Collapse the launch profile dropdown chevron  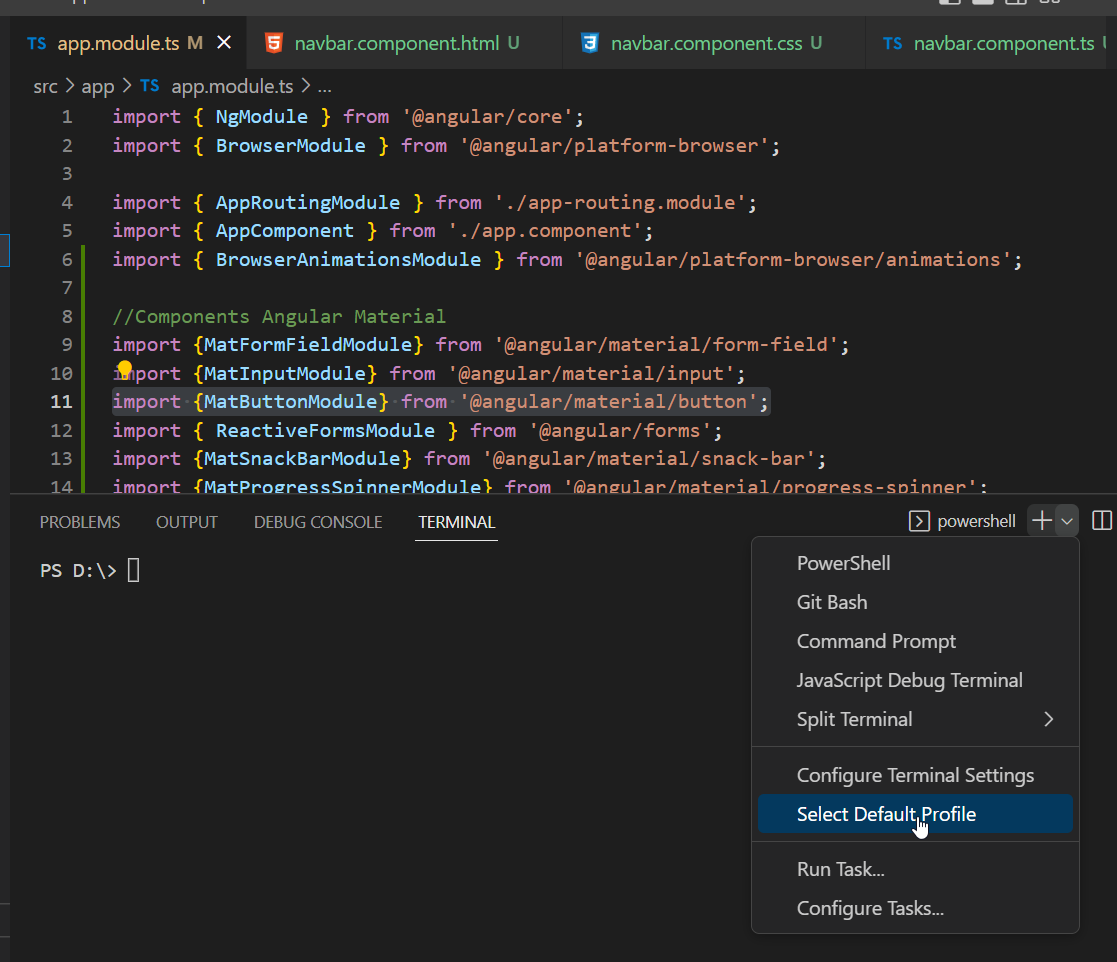click(1067, 520)
